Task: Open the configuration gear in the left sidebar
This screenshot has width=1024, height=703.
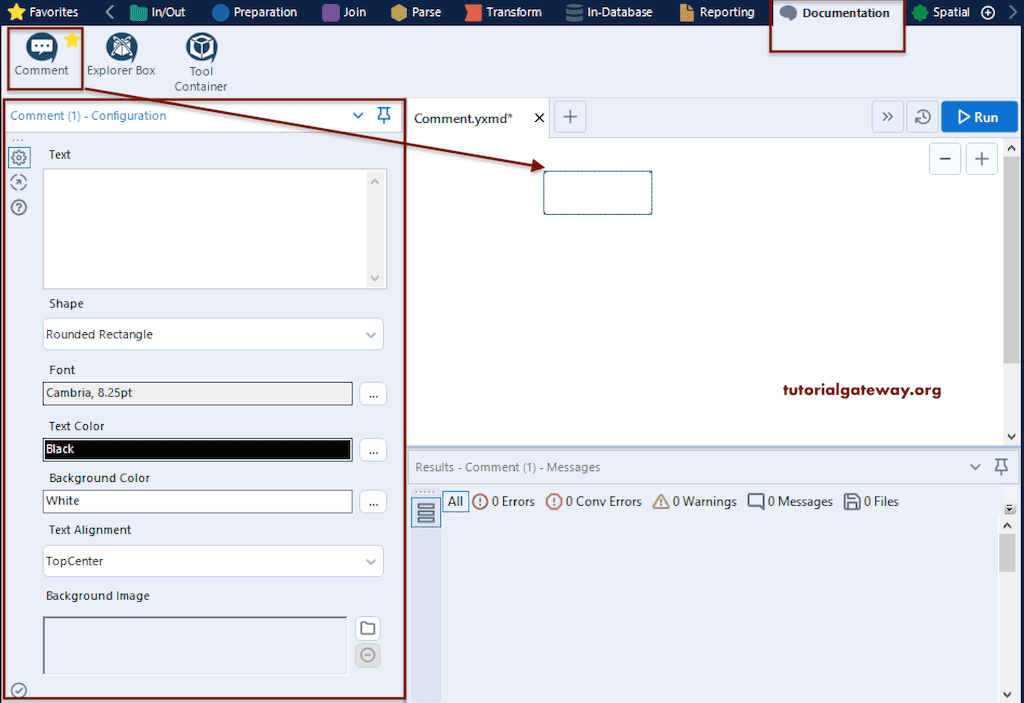Action: (18, 157)
